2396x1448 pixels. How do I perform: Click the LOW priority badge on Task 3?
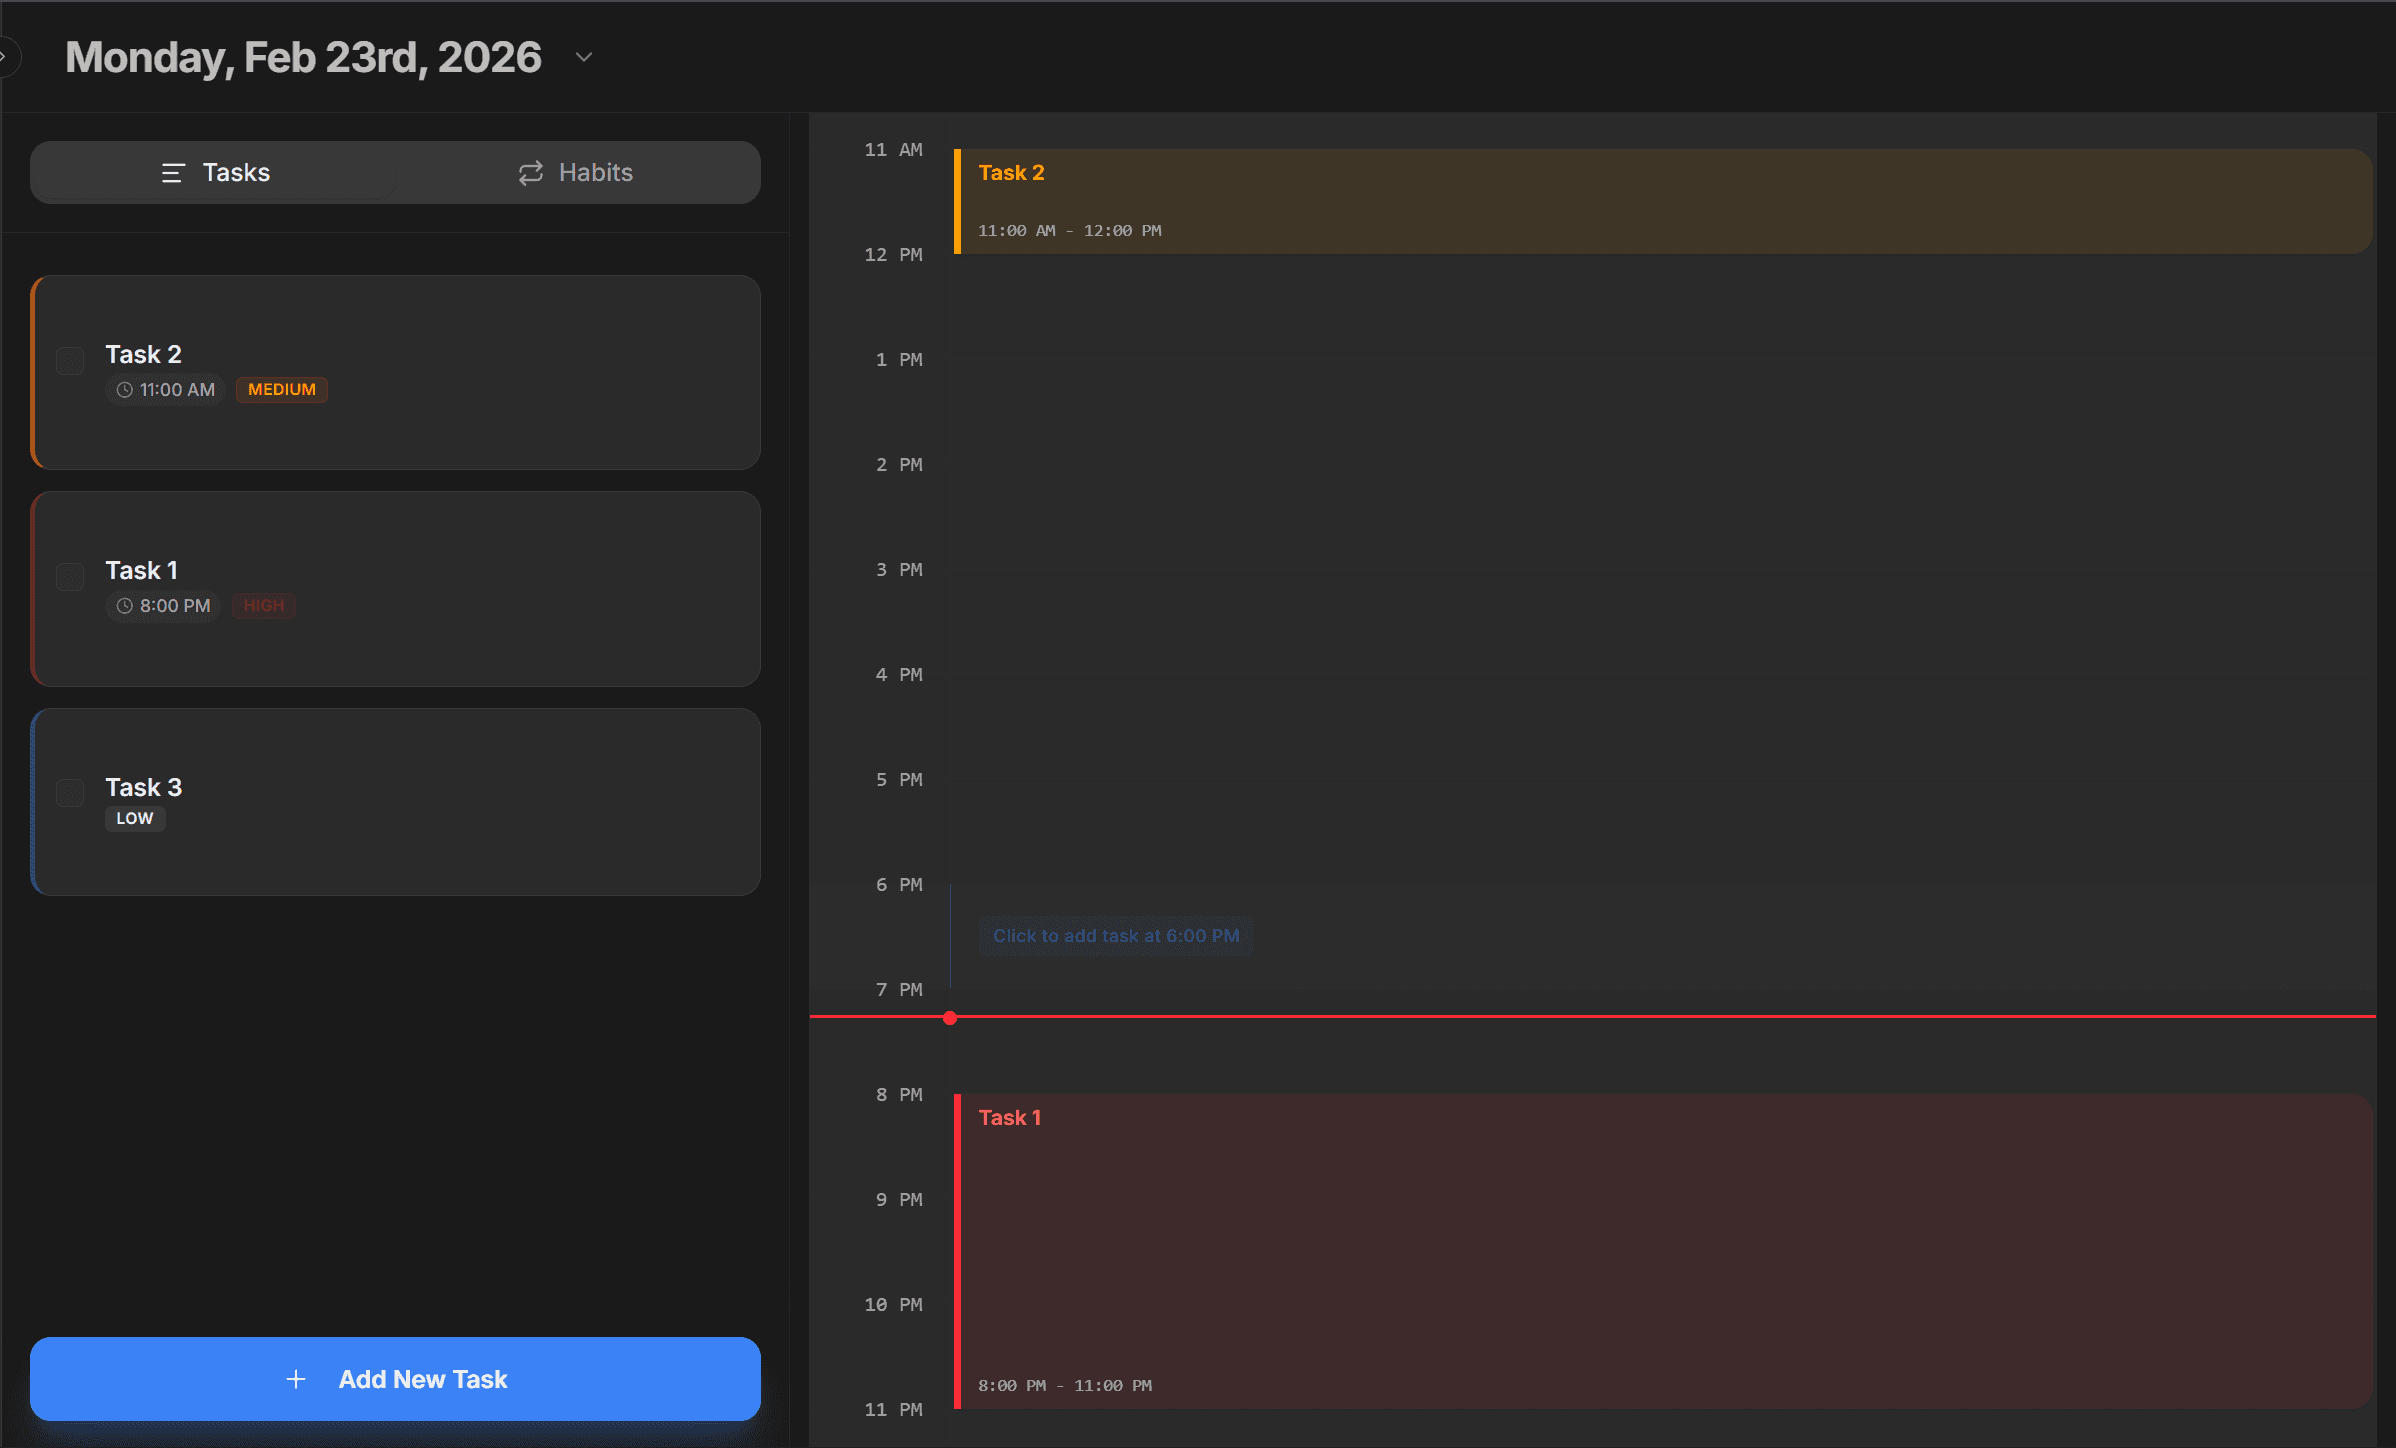135,818
